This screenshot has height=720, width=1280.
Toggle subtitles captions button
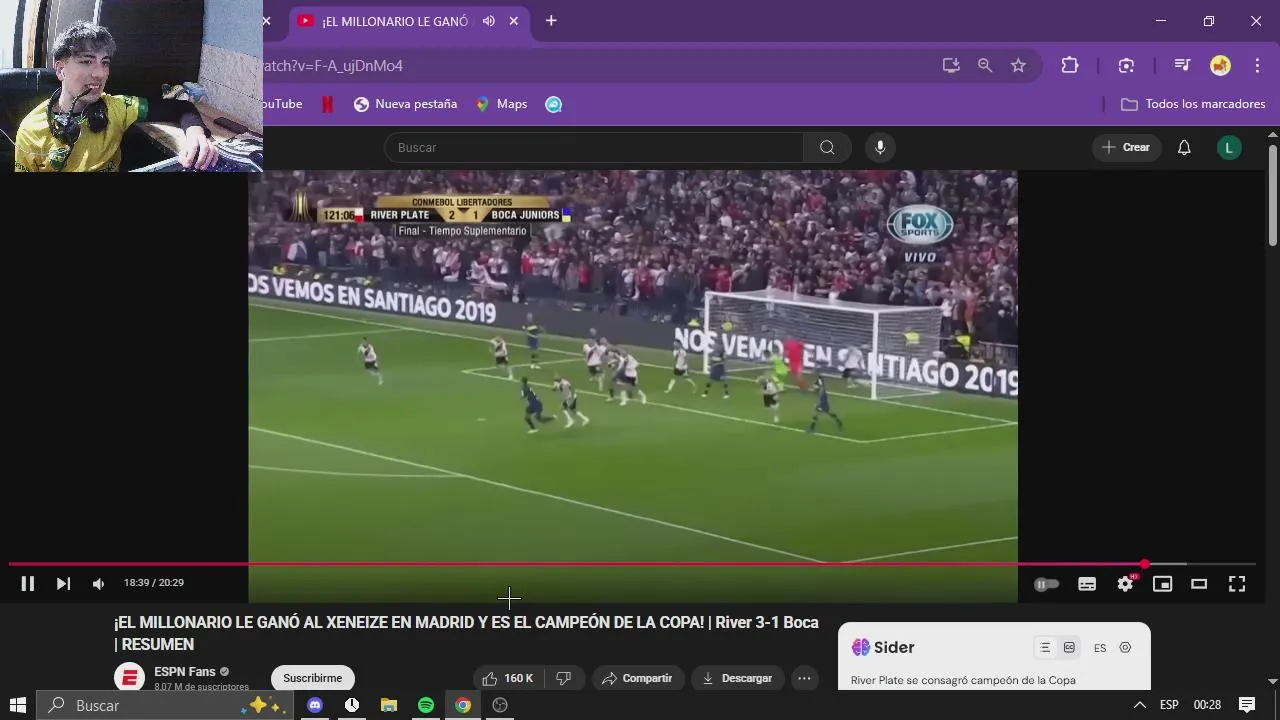pos(1087,584)
